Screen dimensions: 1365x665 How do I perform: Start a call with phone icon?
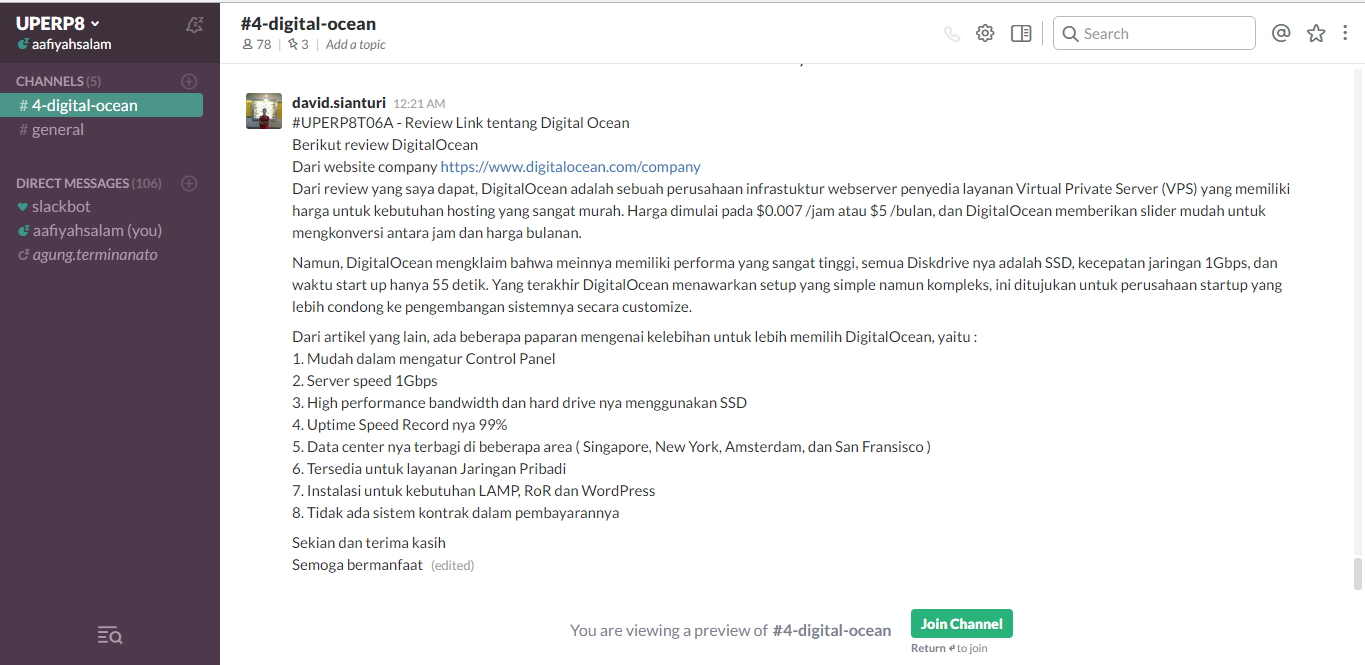(x=952, y=33)
